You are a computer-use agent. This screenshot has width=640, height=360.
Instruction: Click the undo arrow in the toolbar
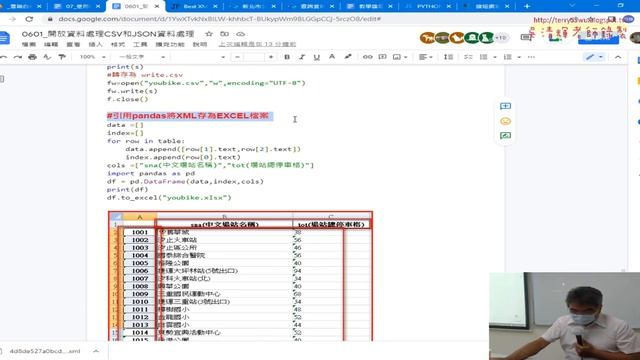pyautogui.click(x=3, y=57)
